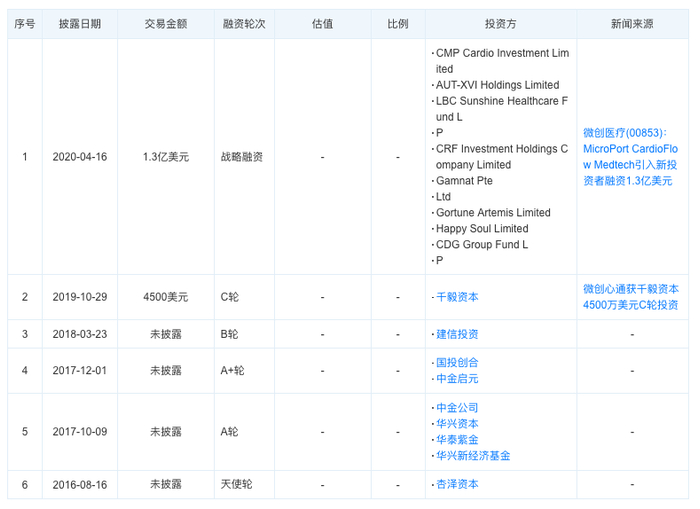Select the date cell 2020-04-16
700x509 pixels.
(x=80, y=157)
